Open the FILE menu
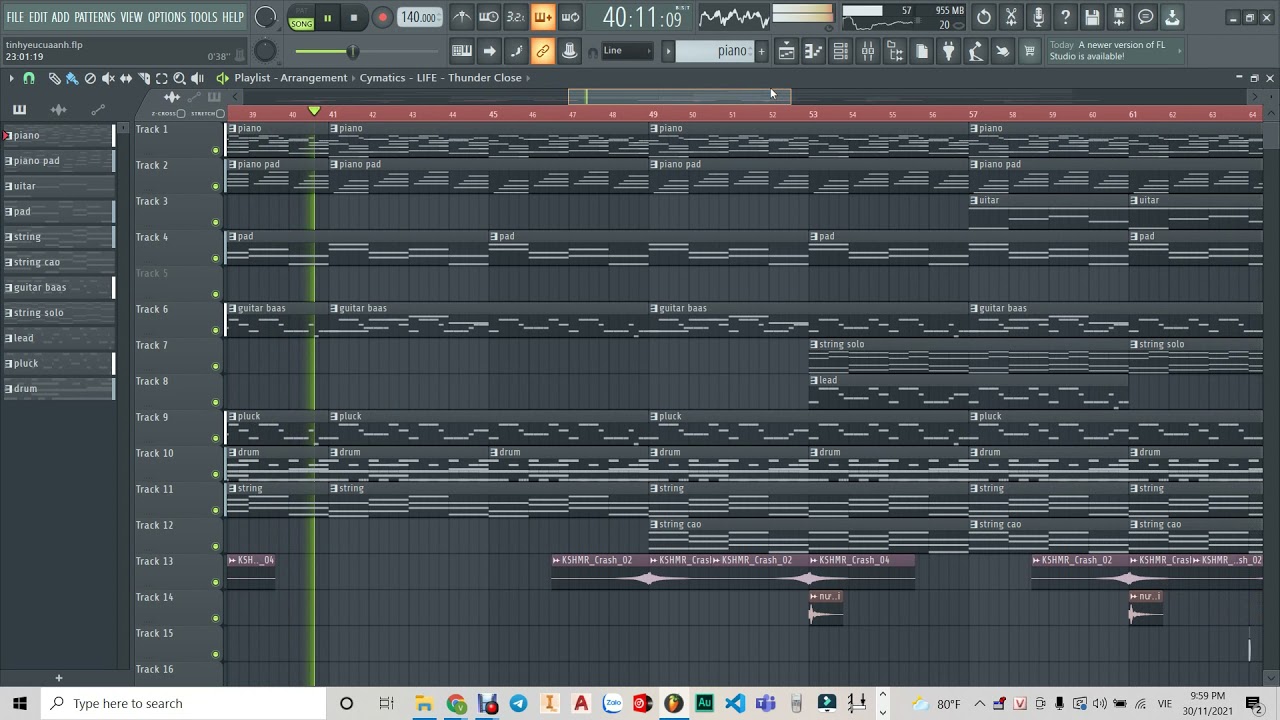Screen dimensions: 1280x720 15,18
